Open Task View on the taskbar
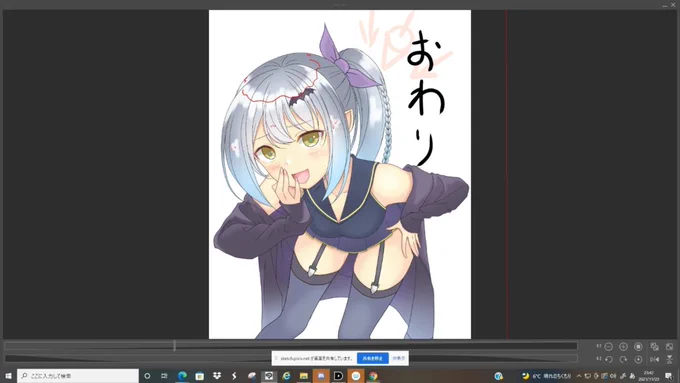The image size is (680, 383). coord(164,376)
